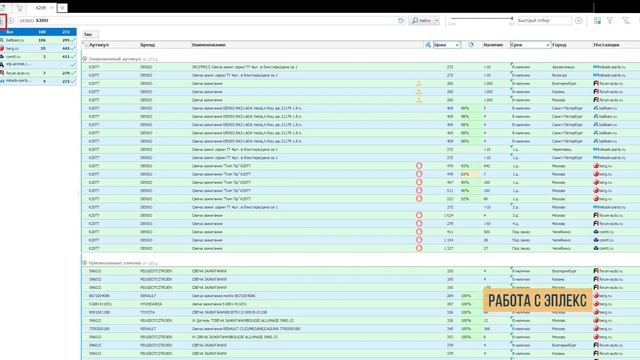Image resolution: width=640 pixels, height=360 pixels.
Task: Select the TOYOTA brand cell
Action: click(x=147, y=312)
